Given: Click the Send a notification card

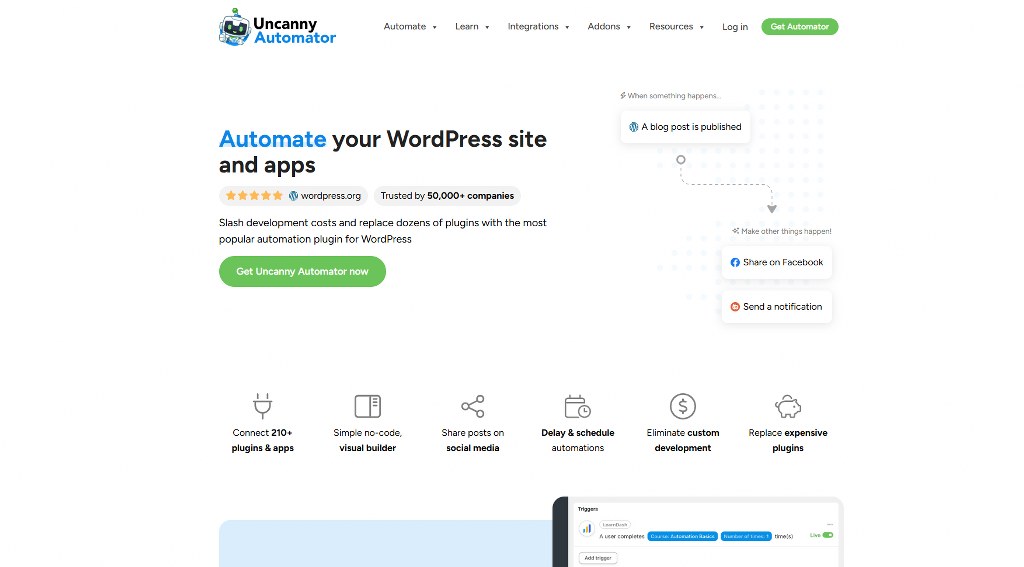Looking at the screenshot, I should [x=777, y=307].
